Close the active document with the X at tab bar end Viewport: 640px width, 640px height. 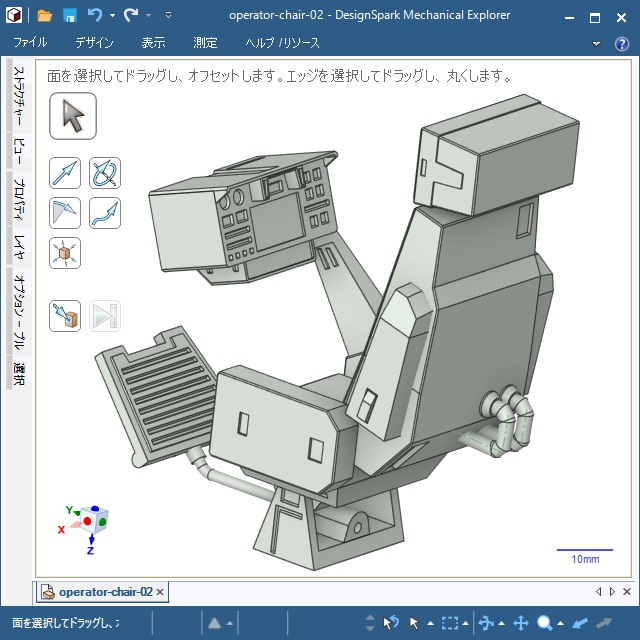point(627,591)
